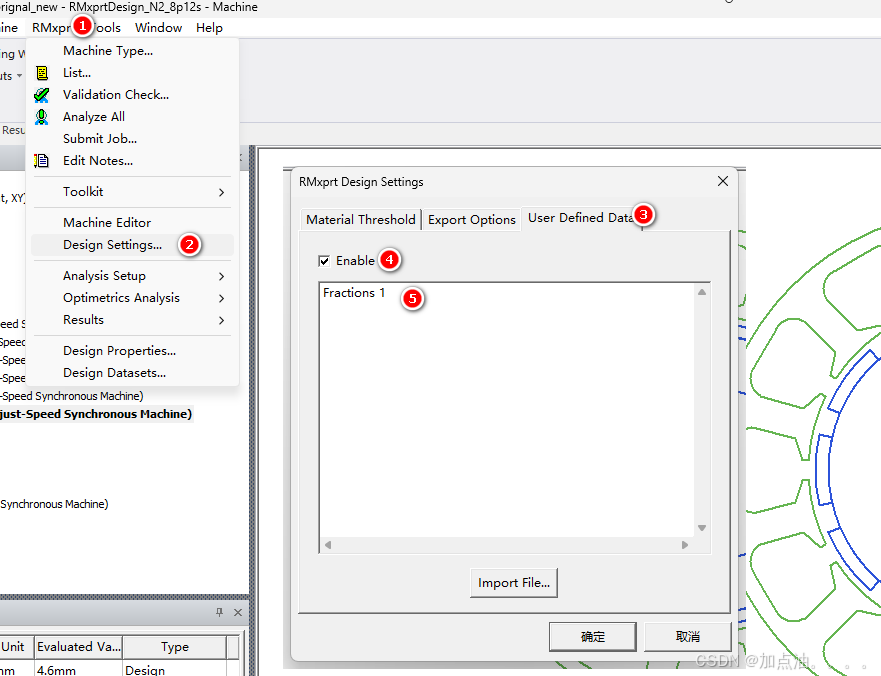Click the Analyze All icon
Screen dimensions: 881x676
point(42,117)
